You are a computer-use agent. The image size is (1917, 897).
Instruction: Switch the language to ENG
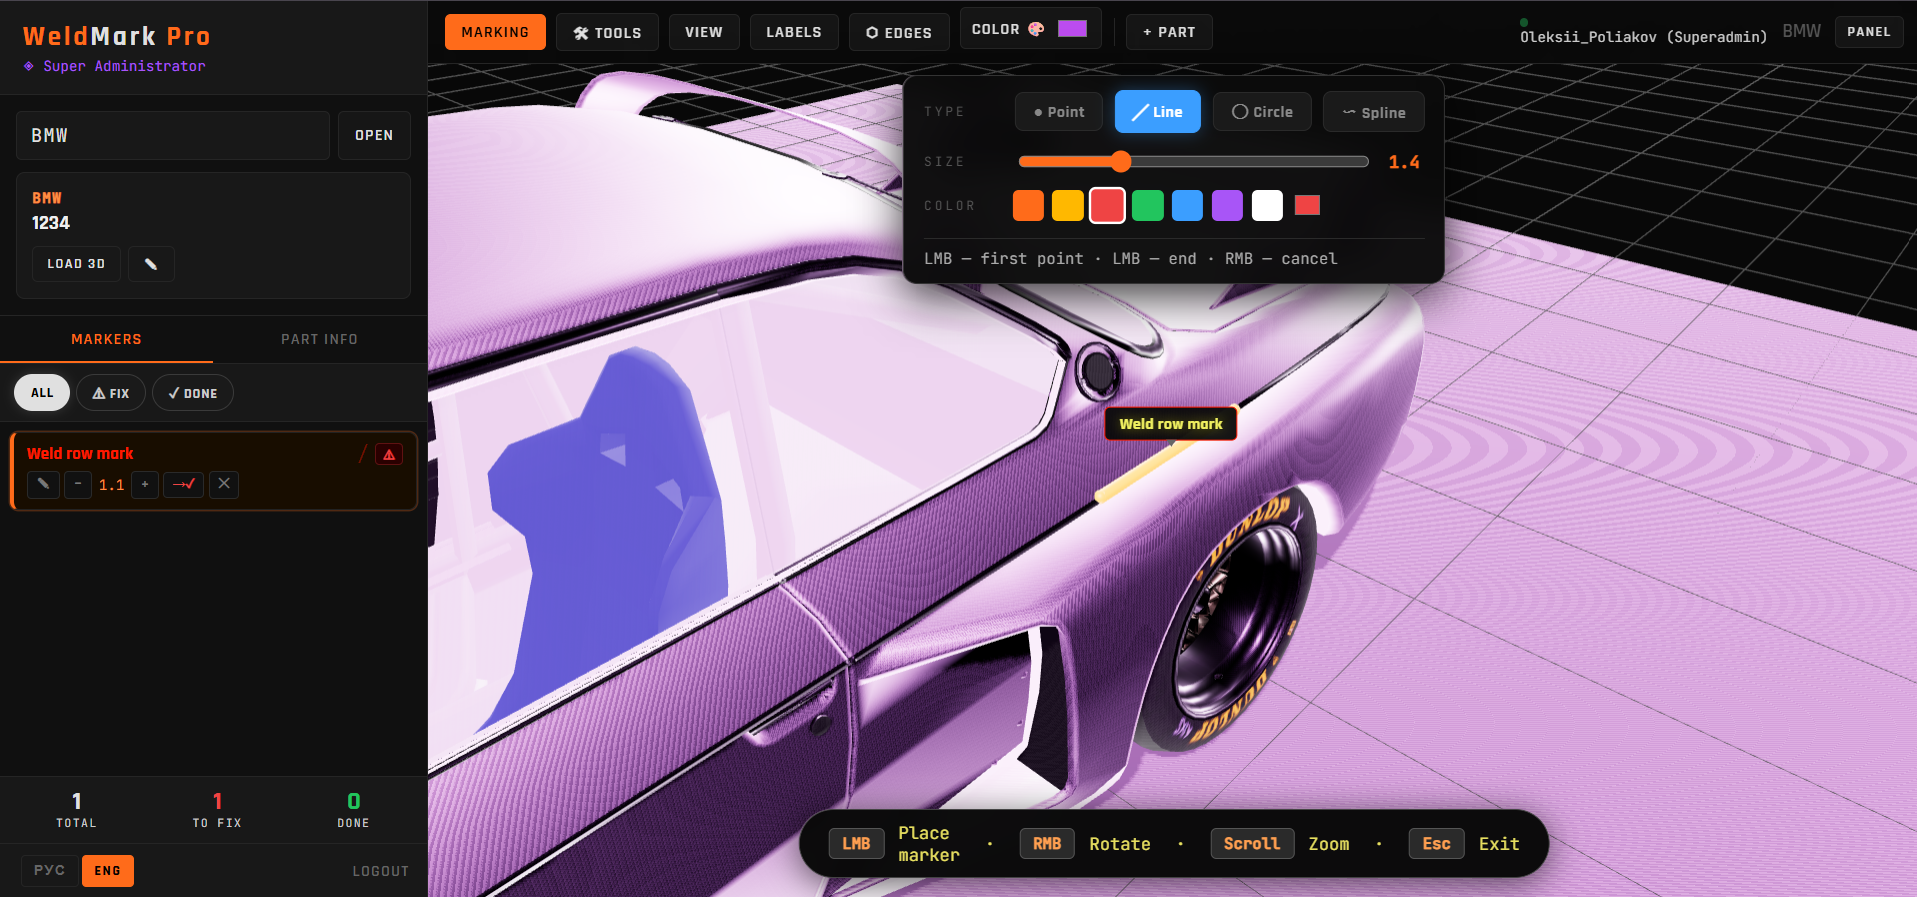(108, 871)
